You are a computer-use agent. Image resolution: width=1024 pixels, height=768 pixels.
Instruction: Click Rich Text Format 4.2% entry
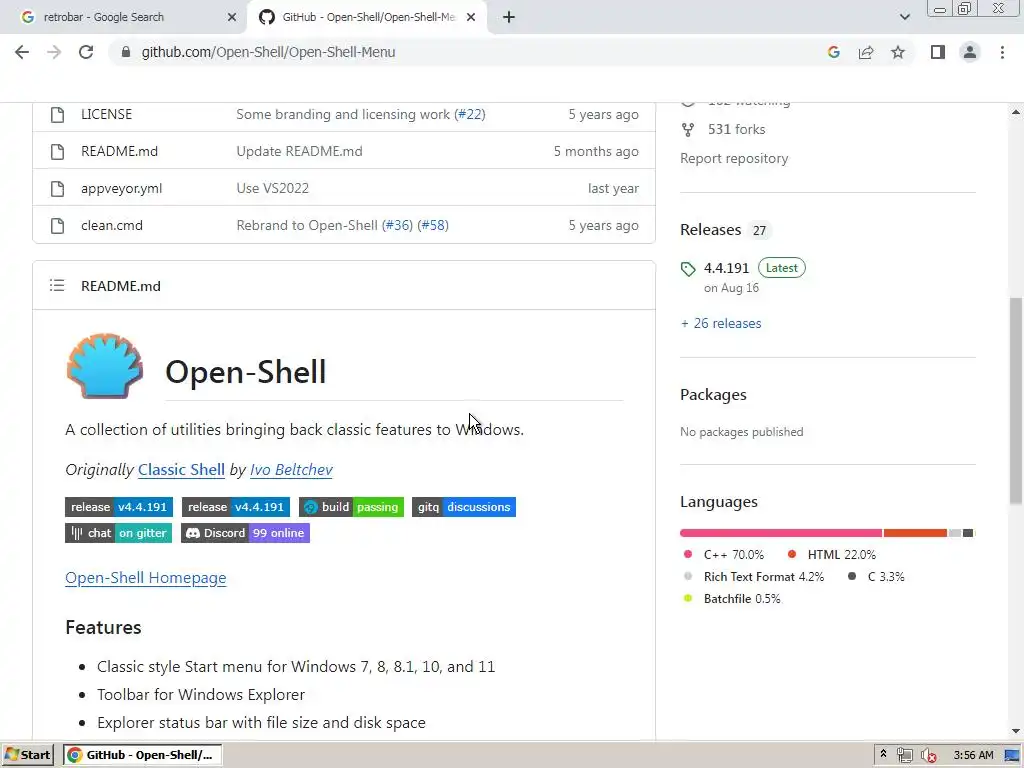pos(753,577)
